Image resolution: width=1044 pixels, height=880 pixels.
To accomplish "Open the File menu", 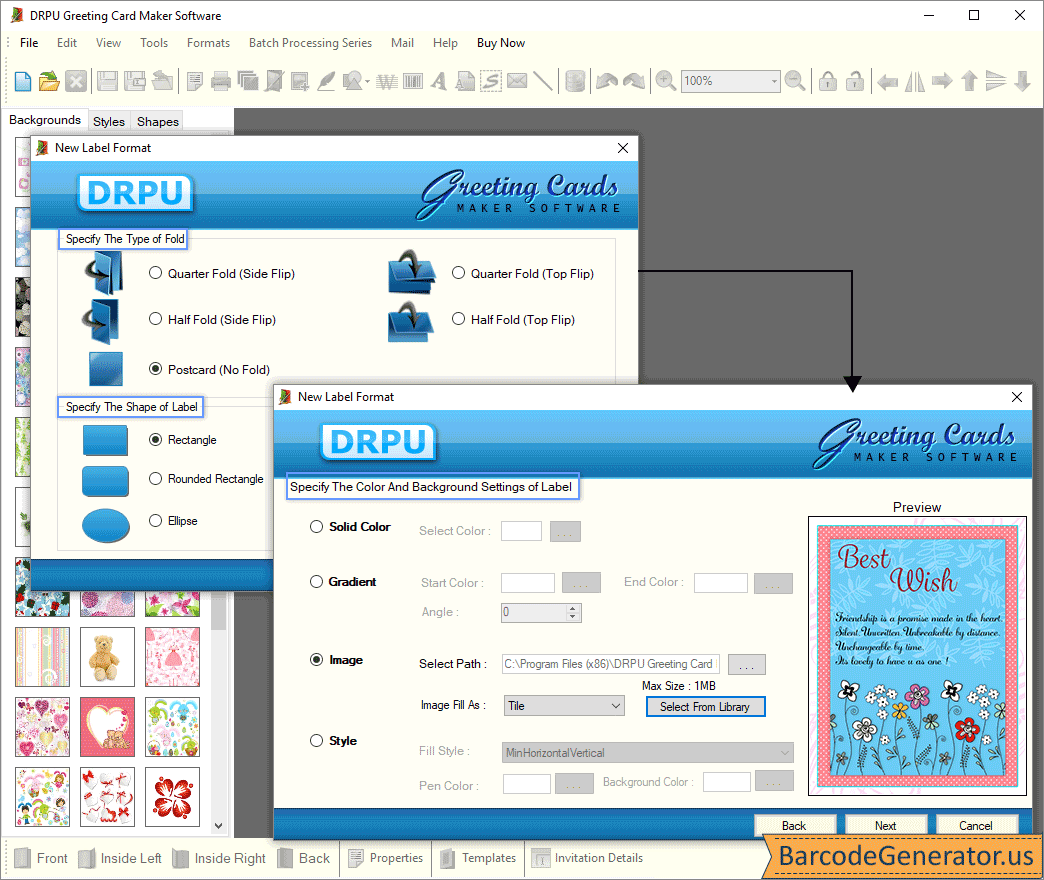I will pos(29,43).
